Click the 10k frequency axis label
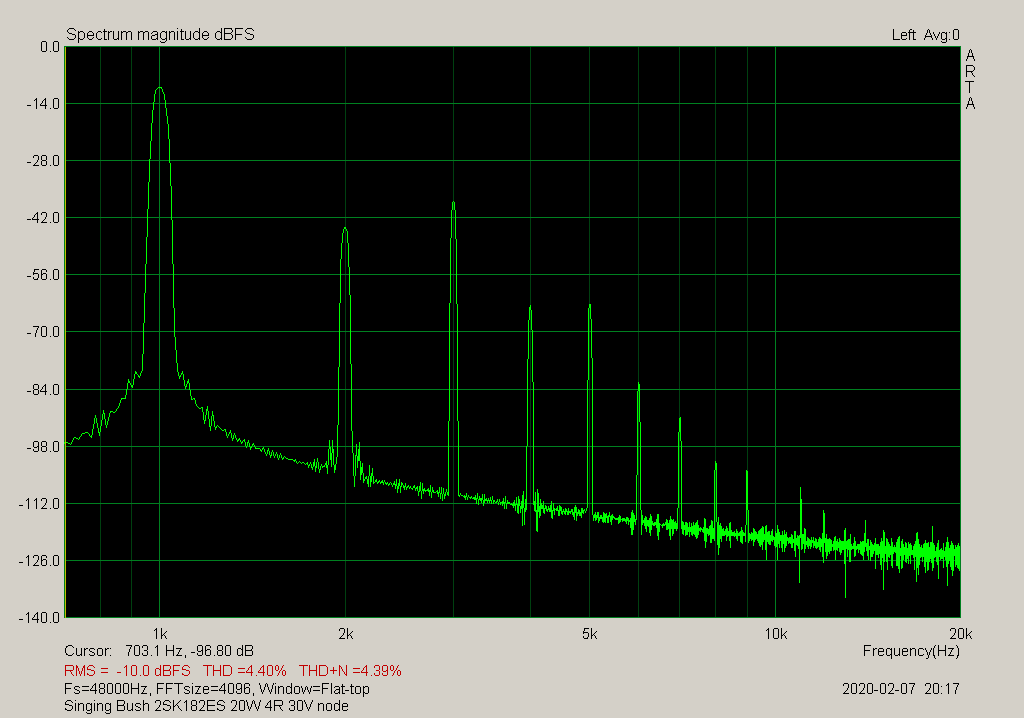The image size is (1024, 718). click(x=775, y=634)
